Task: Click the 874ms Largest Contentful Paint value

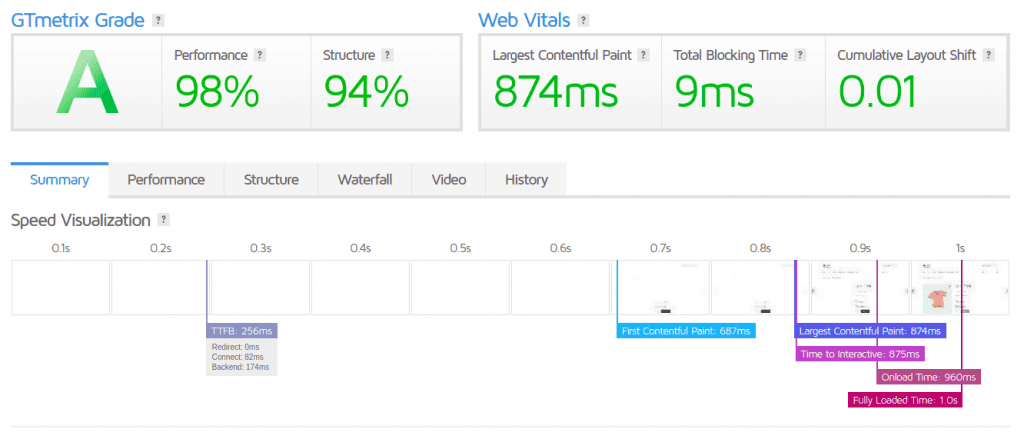Action: [555, 91]
